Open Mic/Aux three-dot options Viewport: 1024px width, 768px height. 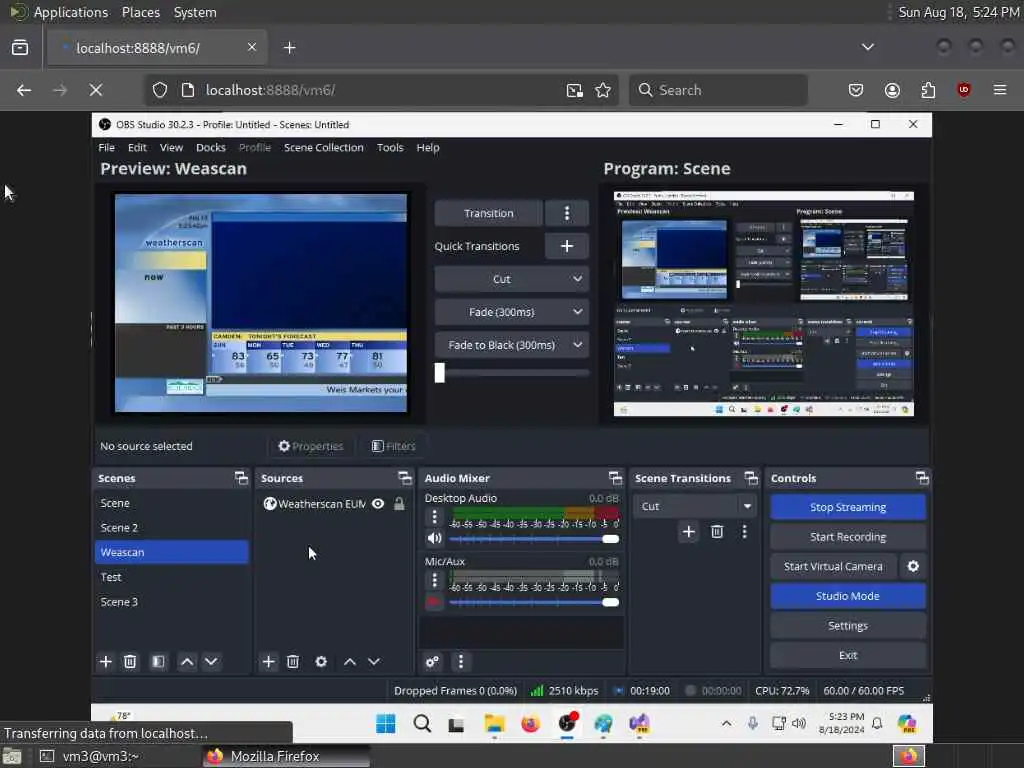point(434,580)
